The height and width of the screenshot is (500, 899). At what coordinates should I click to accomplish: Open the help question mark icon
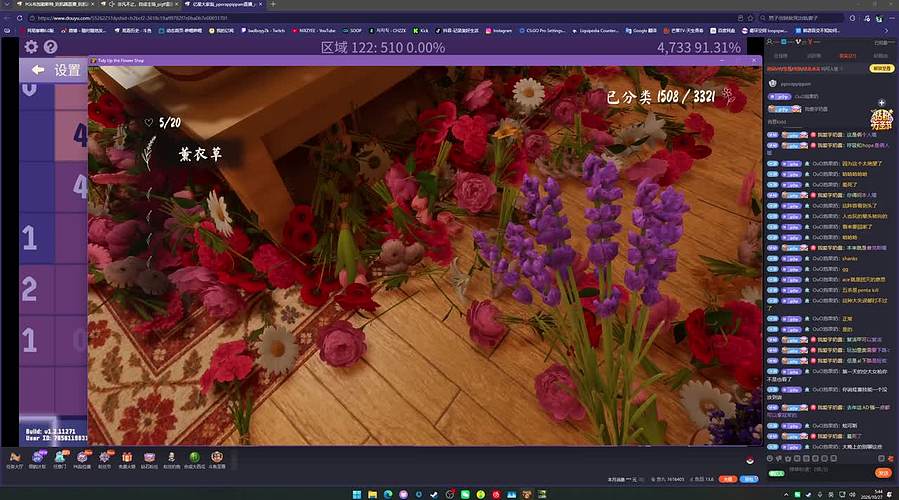click(50, 46)
